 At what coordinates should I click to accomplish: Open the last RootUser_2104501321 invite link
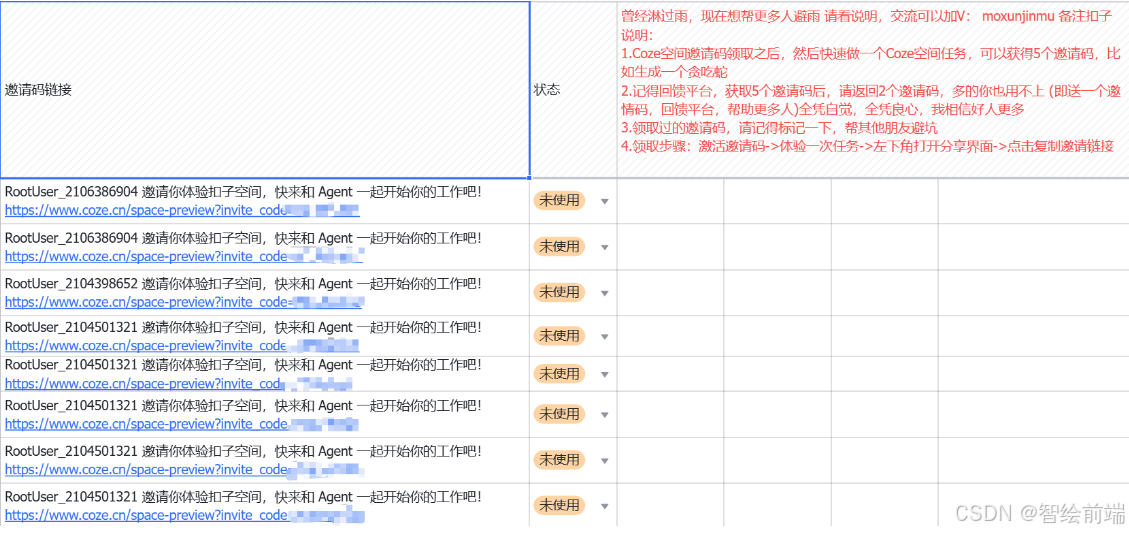(x=184, y=516)
